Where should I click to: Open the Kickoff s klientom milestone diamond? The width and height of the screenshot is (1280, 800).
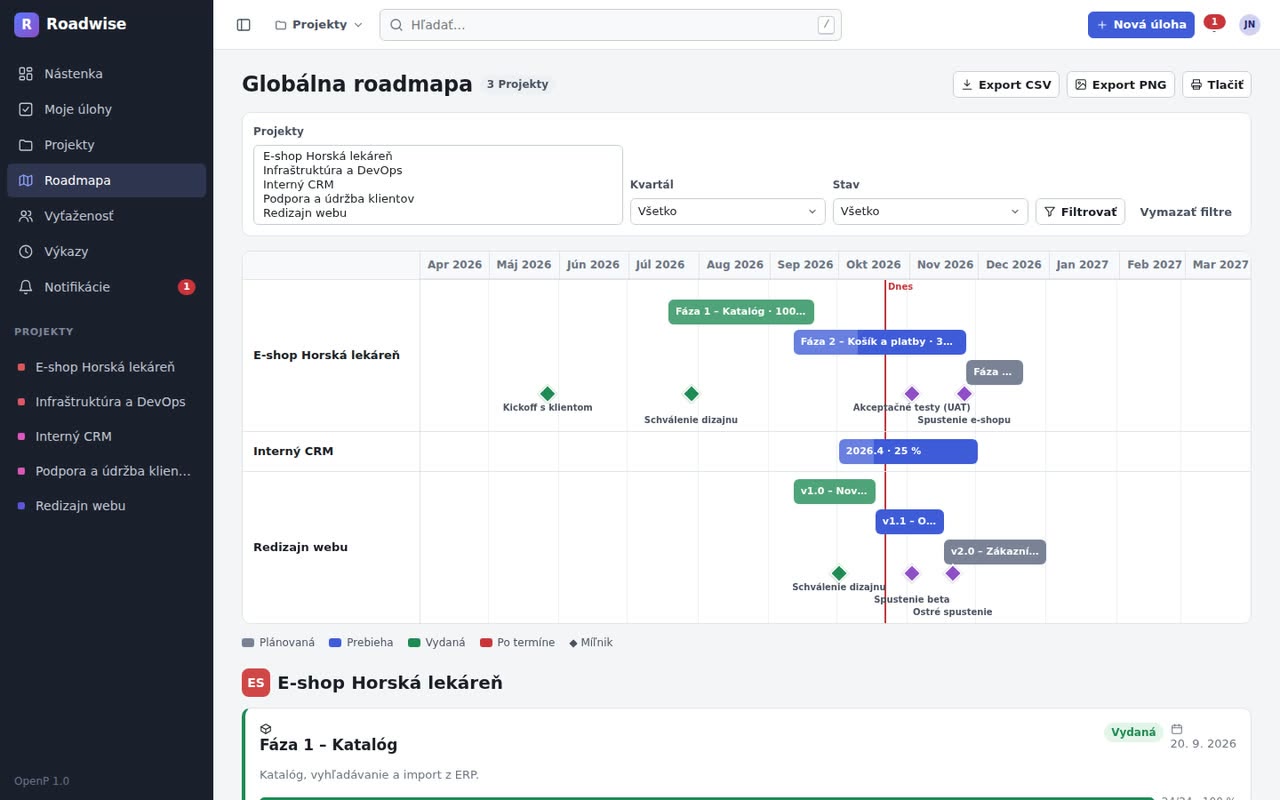pyautogui.click(x=547, y=394)
